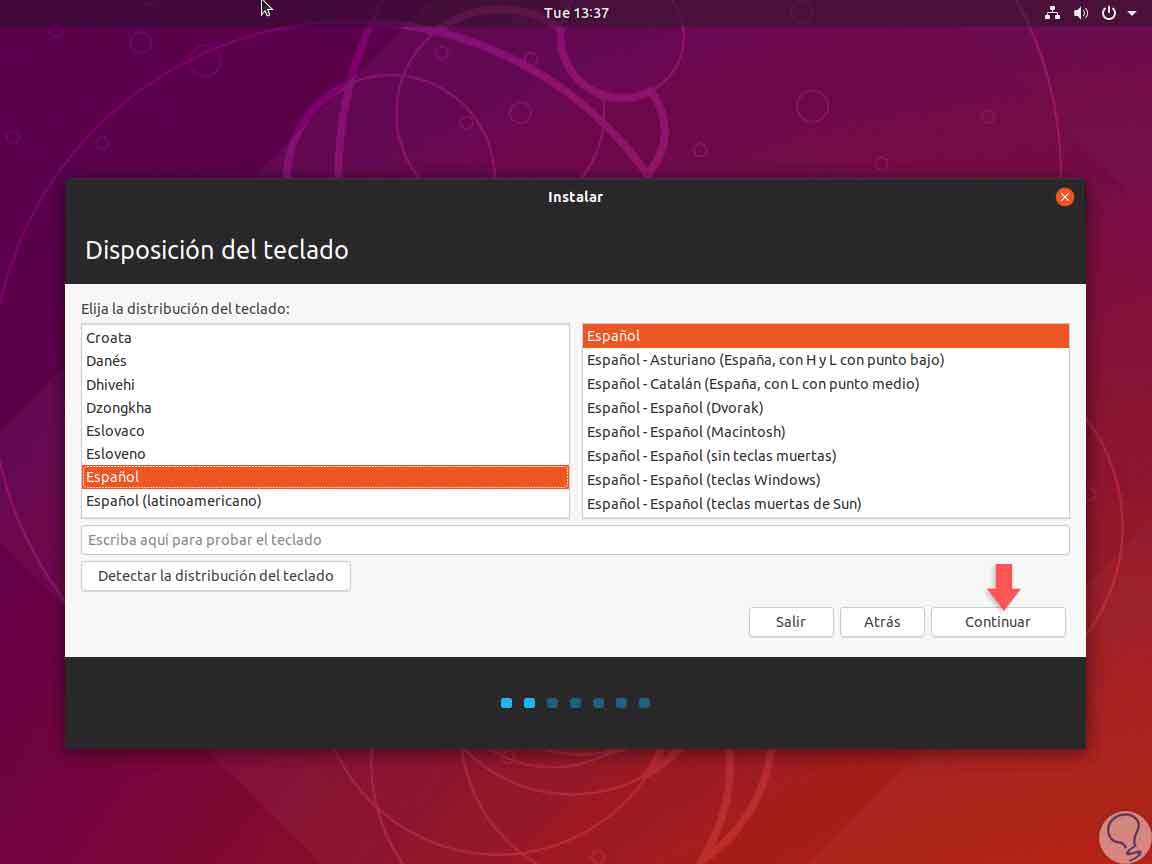The height and width of the screenshot is (864, 1152).
Task: Pick Español - Español (Dvorak)
Action: (825, 408)
